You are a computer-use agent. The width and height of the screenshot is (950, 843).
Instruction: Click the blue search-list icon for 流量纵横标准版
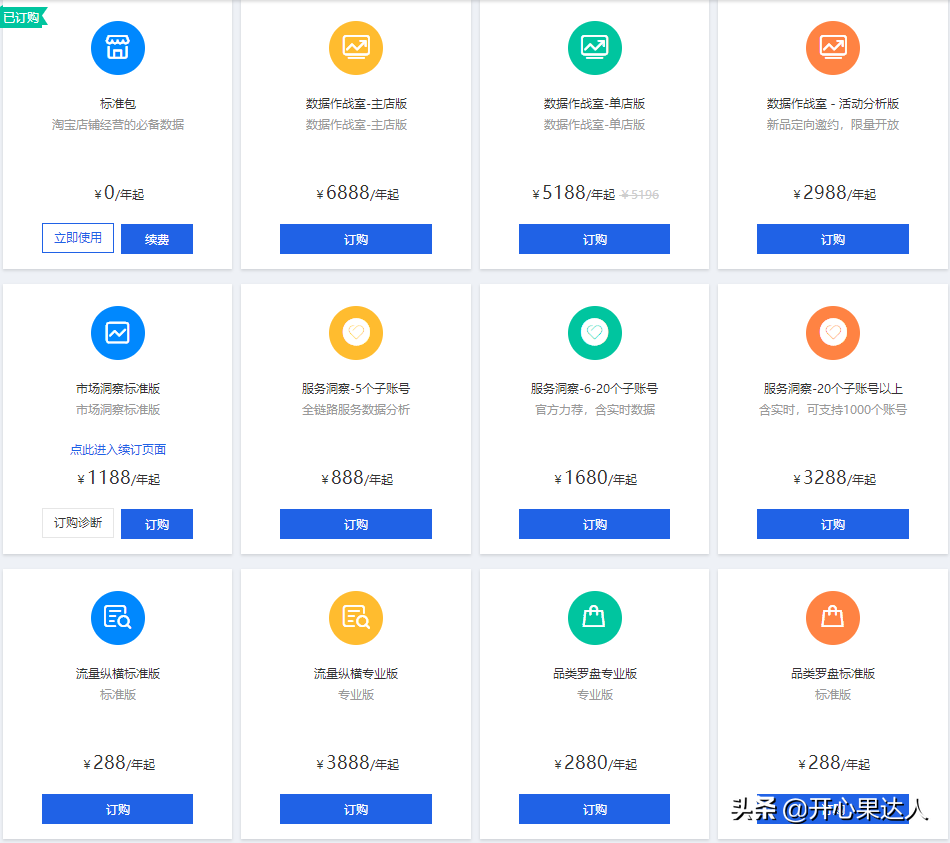pyautogui.click(x=118, y=618)
